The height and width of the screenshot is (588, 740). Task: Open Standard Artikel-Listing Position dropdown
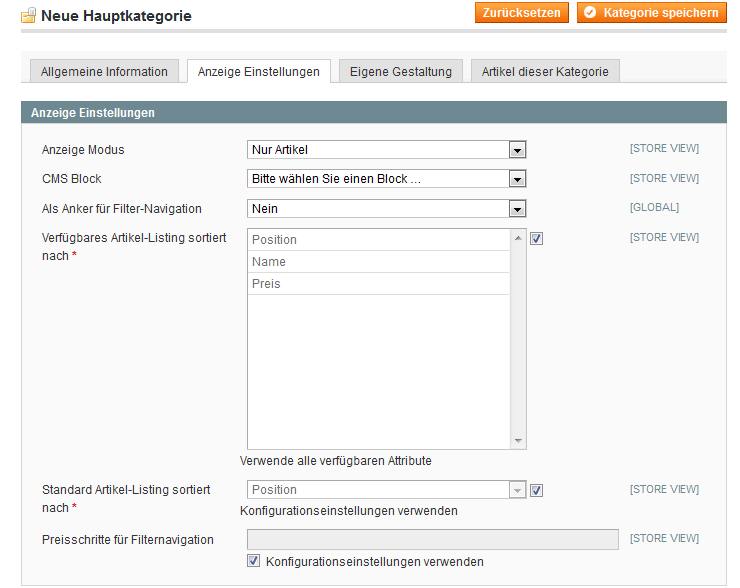pos(387,490)
